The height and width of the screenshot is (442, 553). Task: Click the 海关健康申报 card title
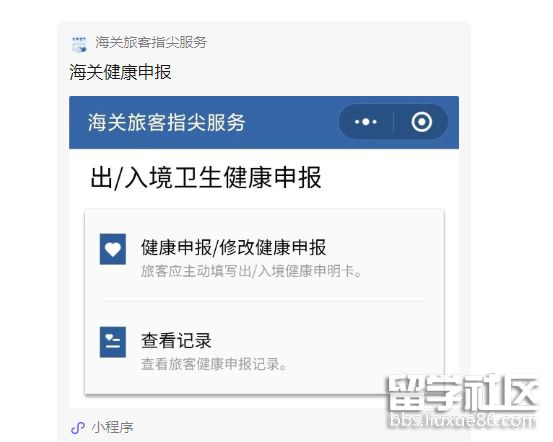pos(120,72)
